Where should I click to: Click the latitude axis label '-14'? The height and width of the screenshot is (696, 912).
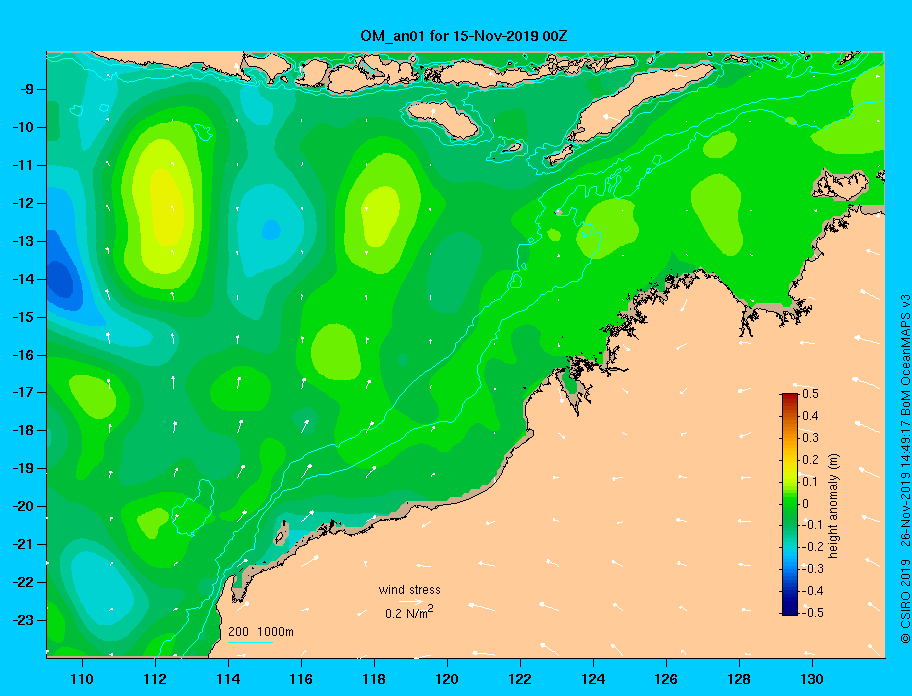pyautogui.click(x=24, y=279)
